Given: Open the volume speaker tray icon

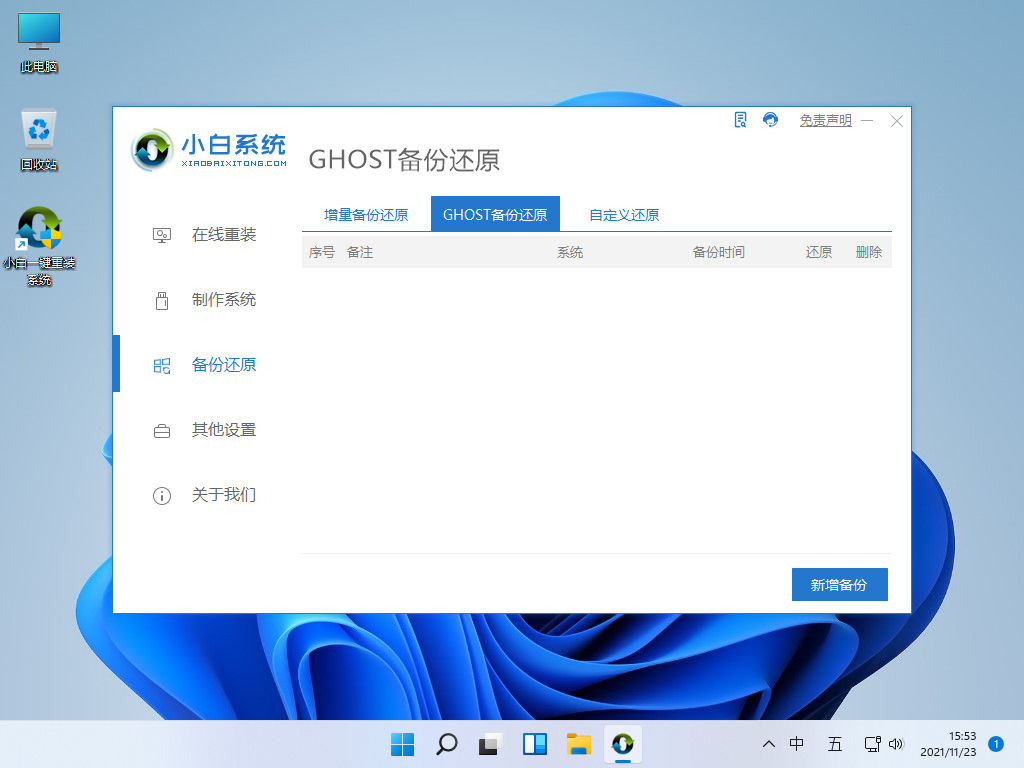Looking at the screenshot, I should [896, 744].
